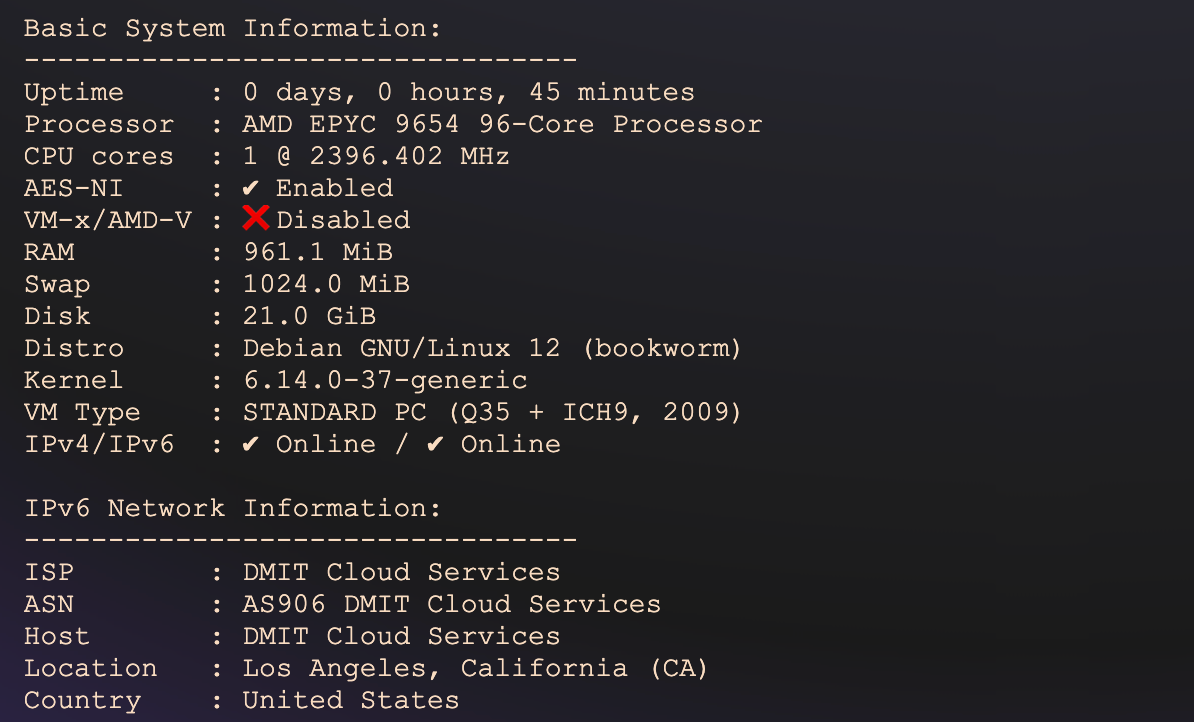Image resolution: width=1194 pixels, height=722 pixels.
Task: Click the IPv6 Network Information heading
Action: (232, 508)
